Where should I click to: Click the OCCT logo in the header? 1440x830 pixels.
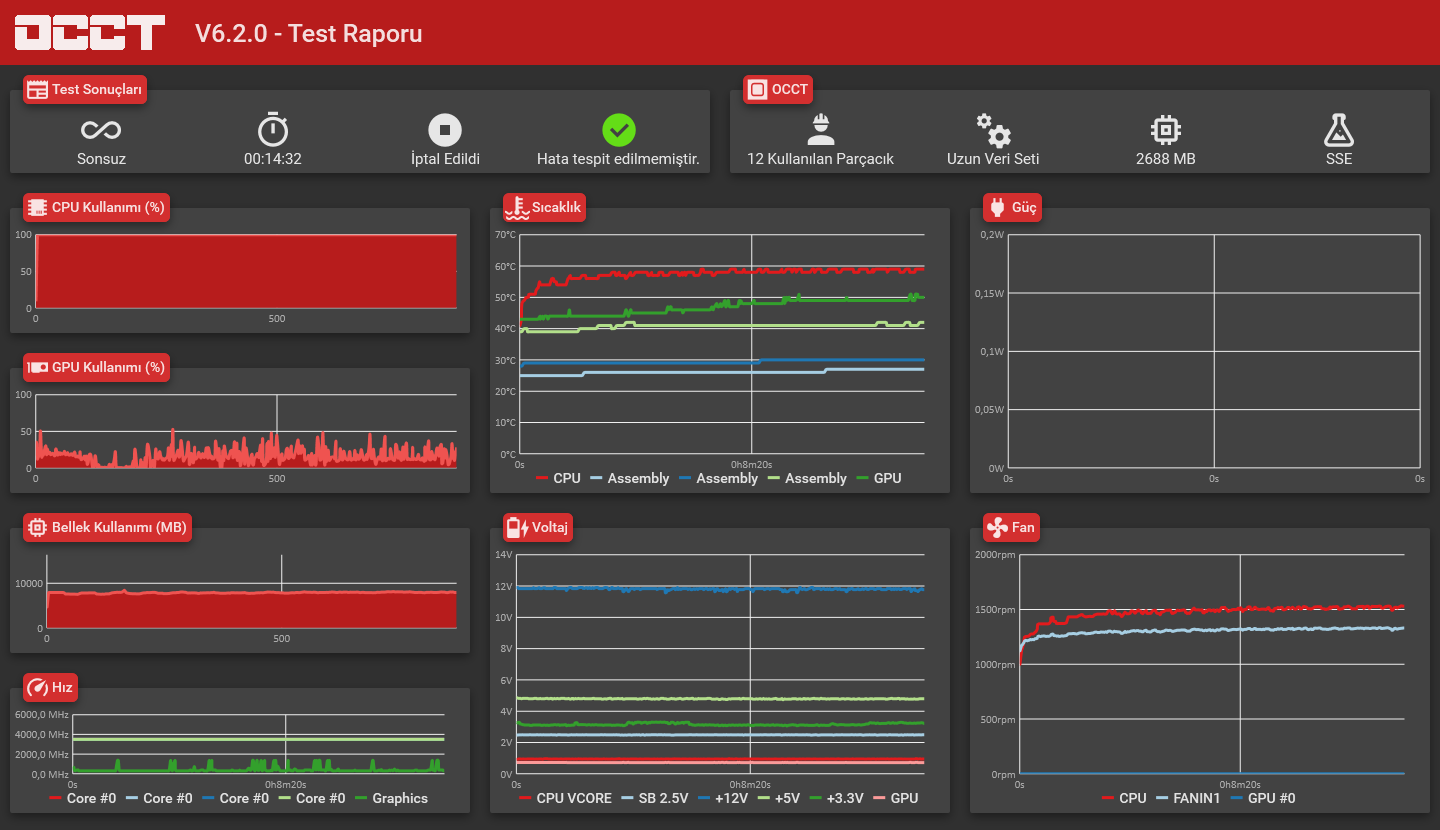click(90, 32)
